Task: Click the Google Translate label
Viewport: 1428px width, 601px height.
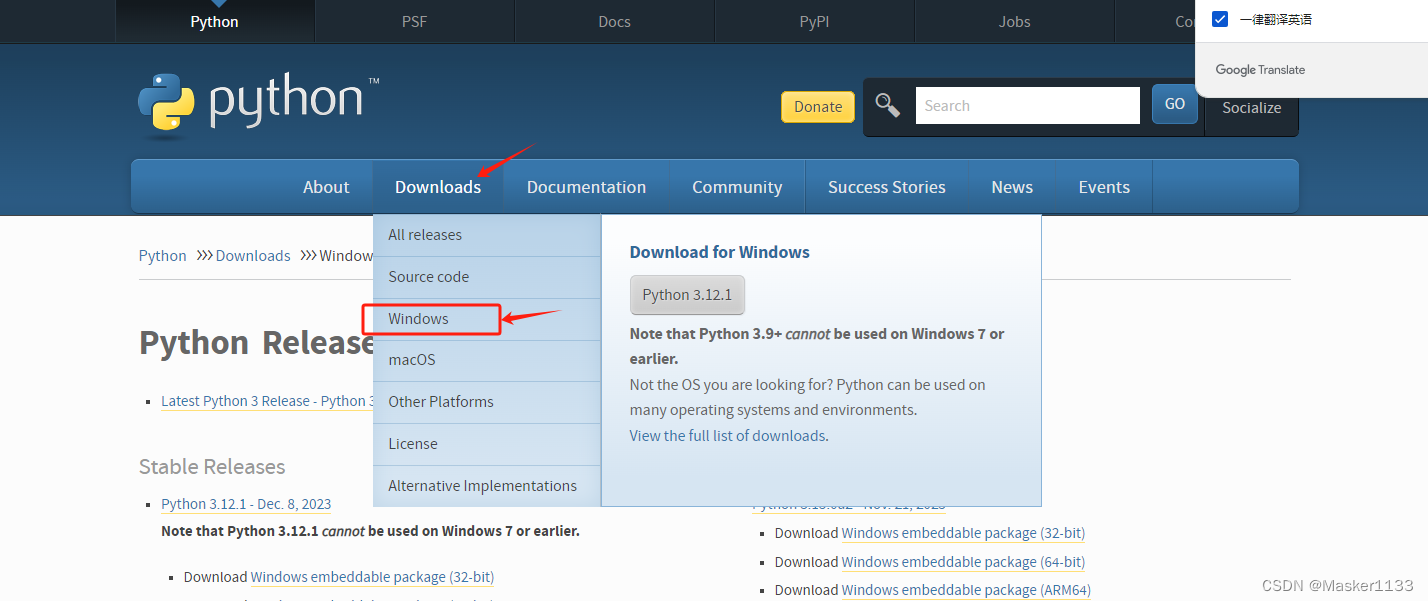Action: [1260, 70]
